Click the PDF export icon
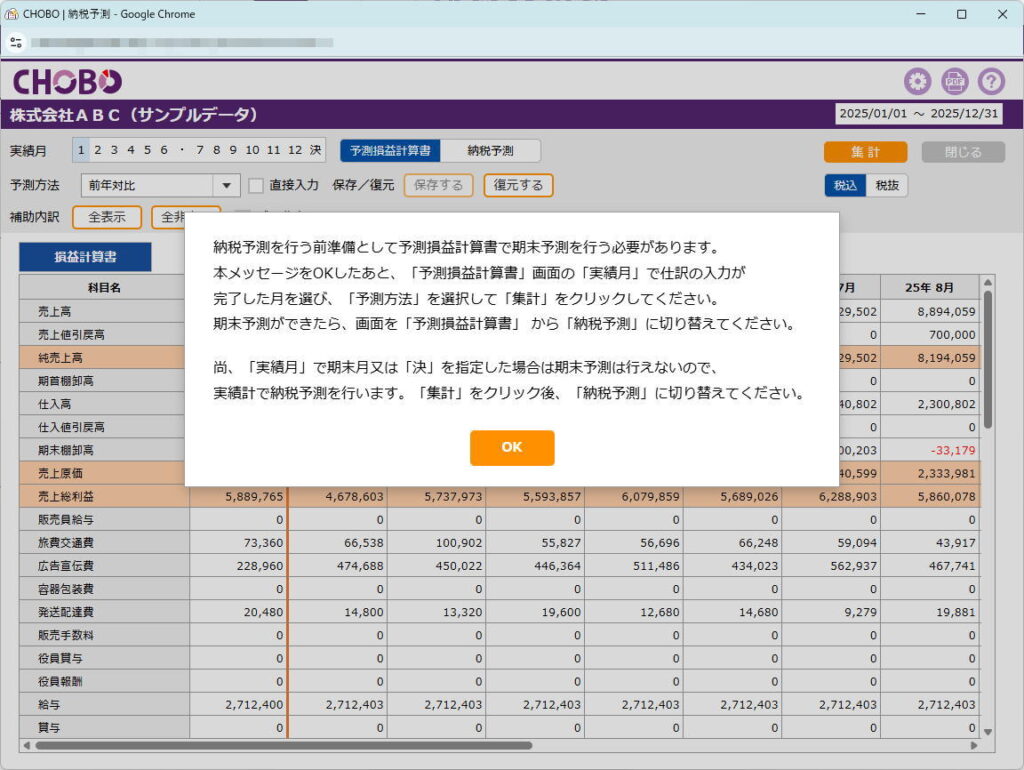Image resolution: width=1024 pixels, height=770 pixels. (955, 82)
